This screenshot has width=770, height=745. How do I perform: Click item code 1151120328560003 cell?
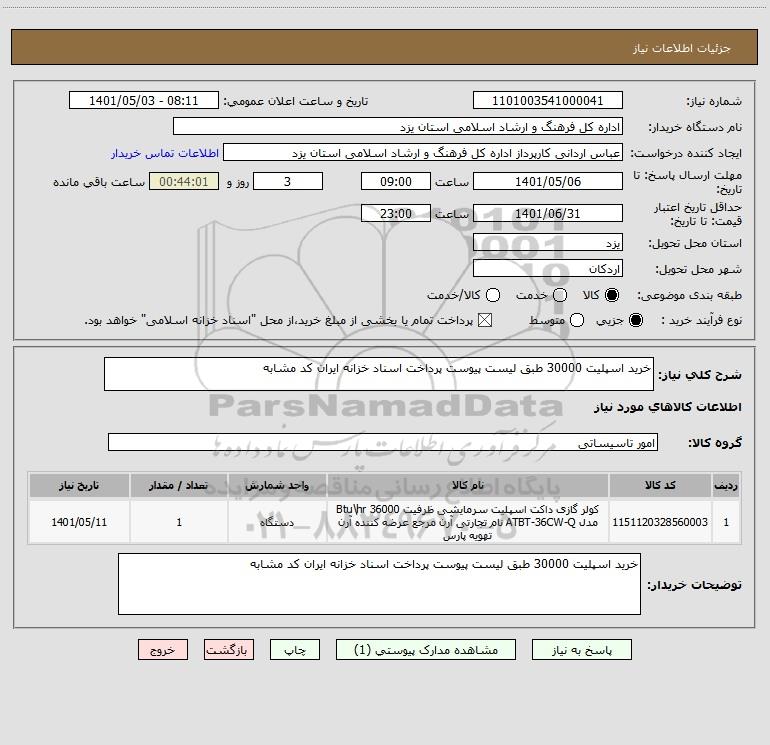(x=660, y=522)
